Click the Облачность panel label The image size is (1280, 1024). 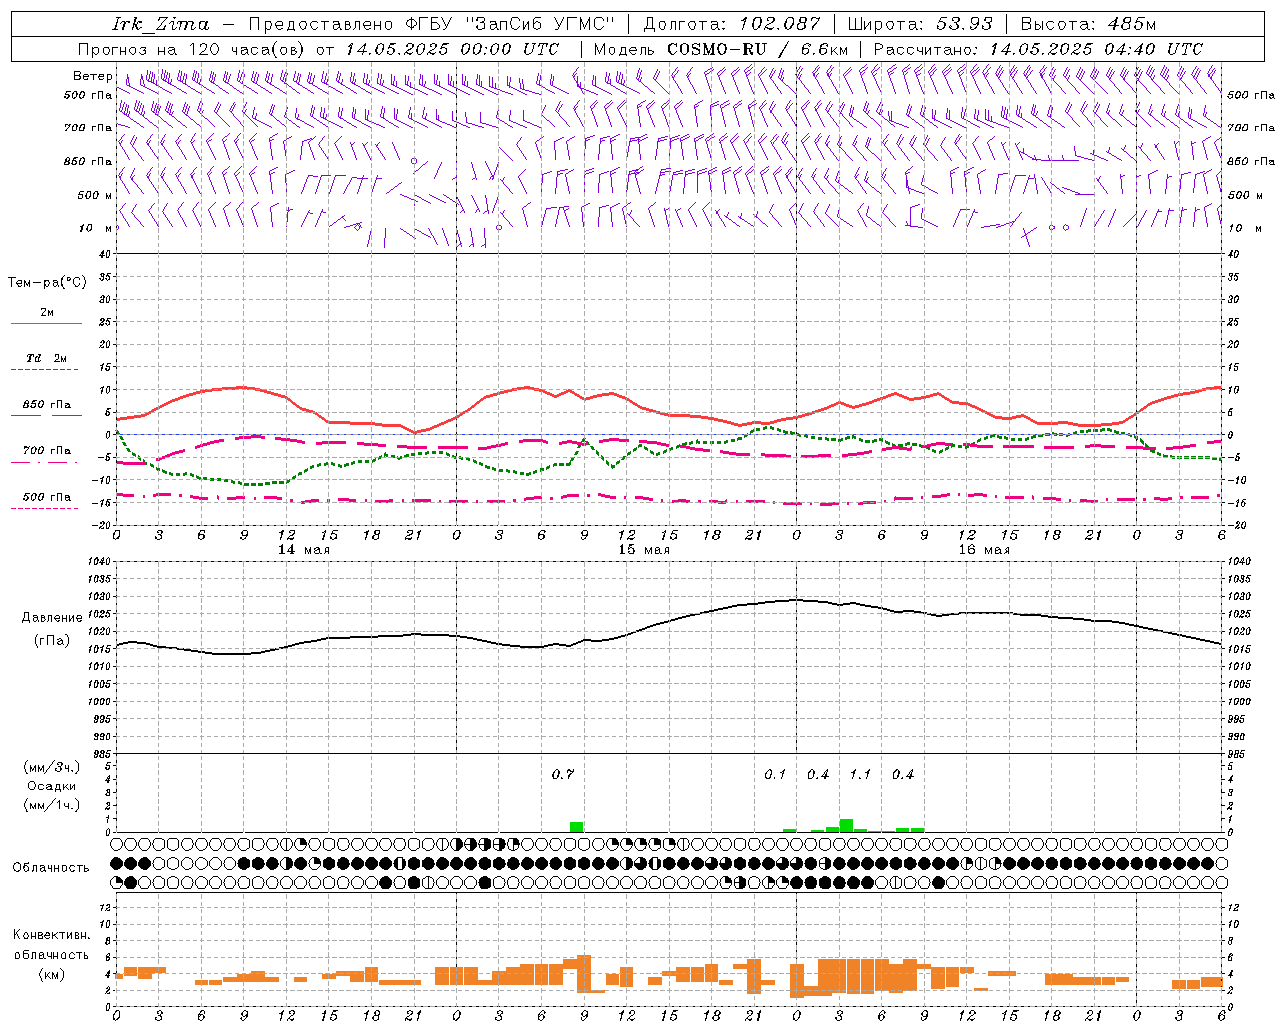tap(51, 867)
